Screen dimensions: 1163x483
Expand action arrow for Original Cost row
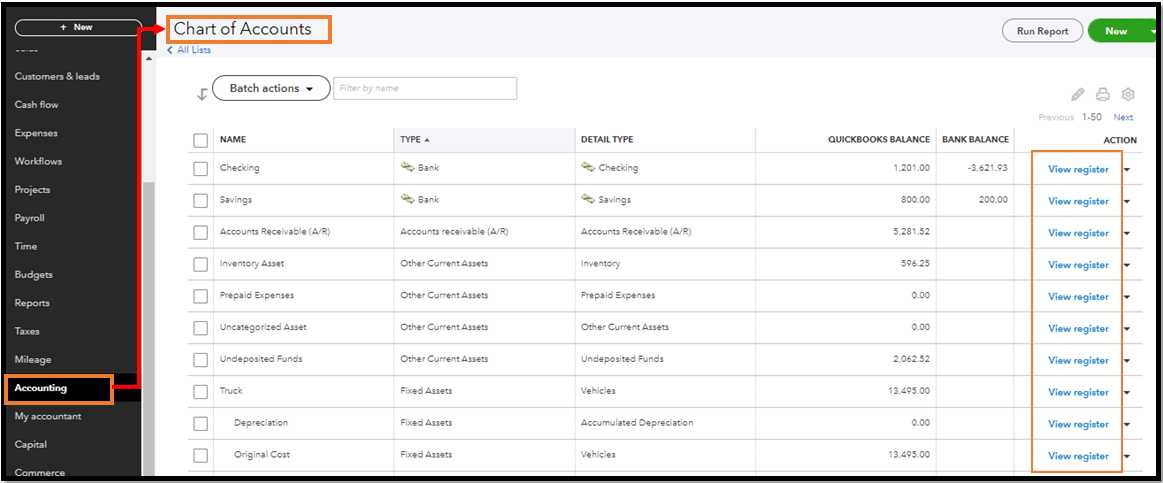click(1127, 457)
